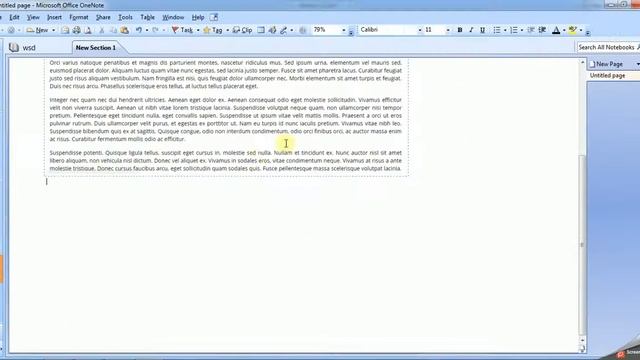Image resolution: width=640 pixels, height=360 pixels.
Task: Open the Undo history dropdown
Action: pos(147,30)
